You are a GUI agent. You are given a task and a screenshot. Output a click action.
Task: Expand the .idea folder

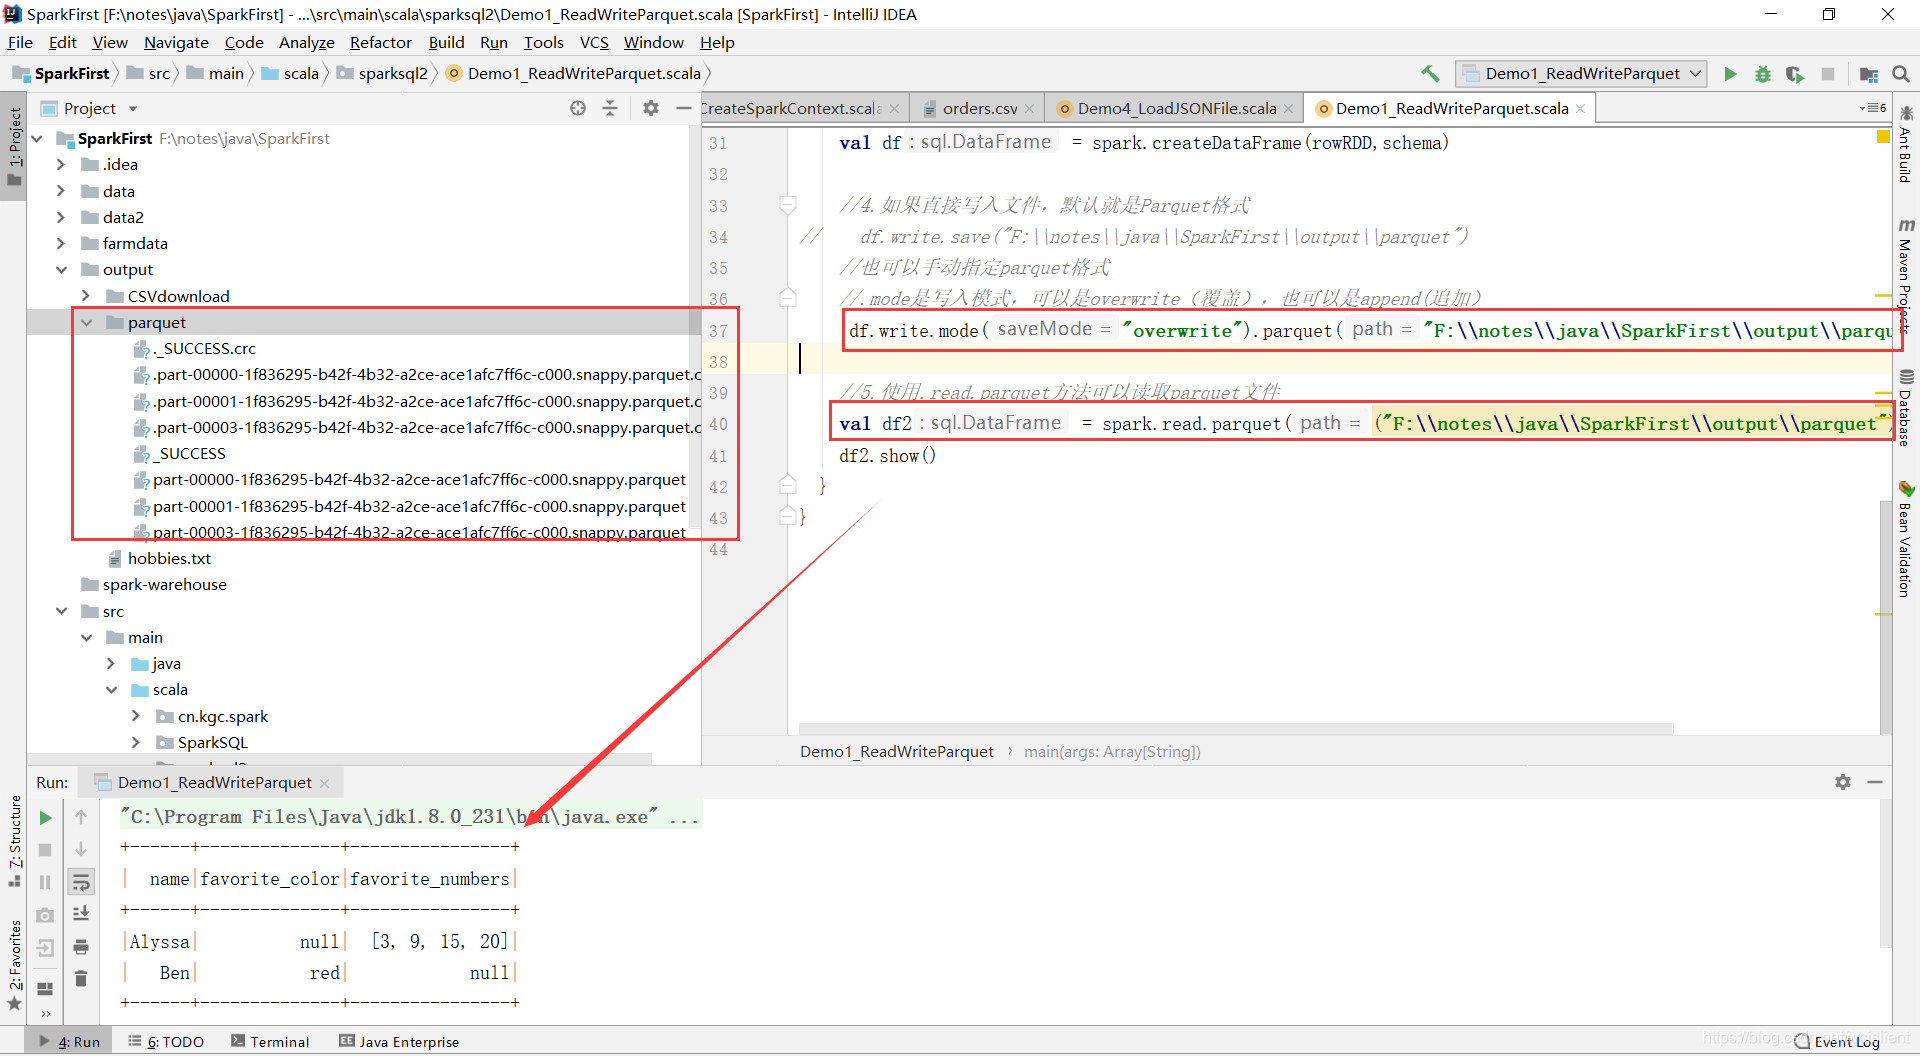pyautogui.click(x=61, y=165)
